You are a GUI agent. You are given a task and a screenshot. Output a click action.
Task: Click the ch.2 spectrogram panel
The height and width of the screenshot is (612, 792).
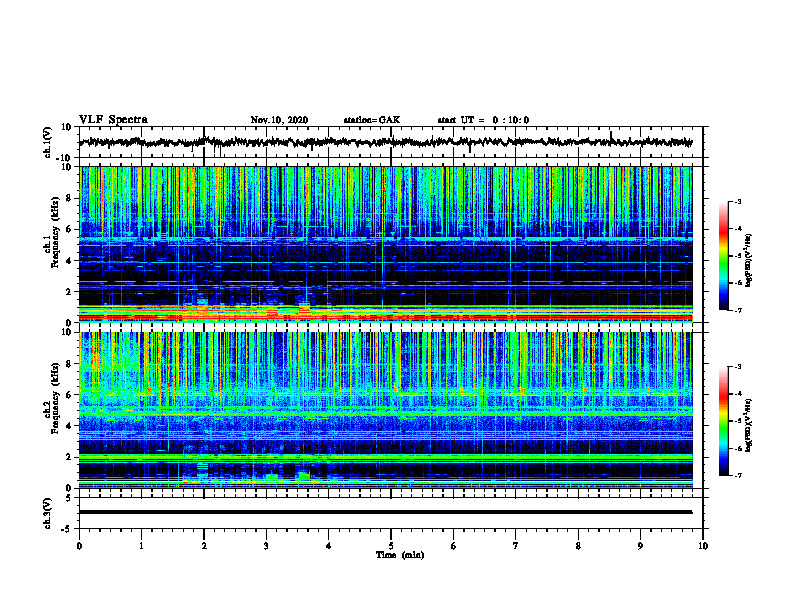point(385,410)
